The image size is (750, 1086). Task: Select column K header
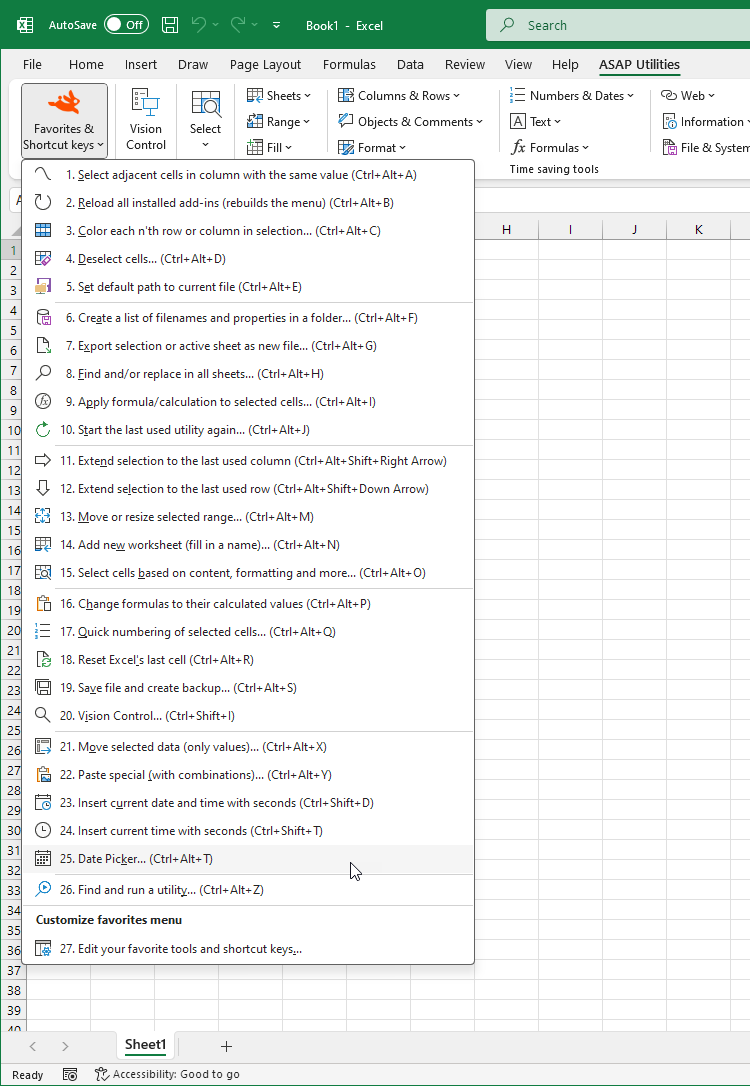[x=698, y=229]
